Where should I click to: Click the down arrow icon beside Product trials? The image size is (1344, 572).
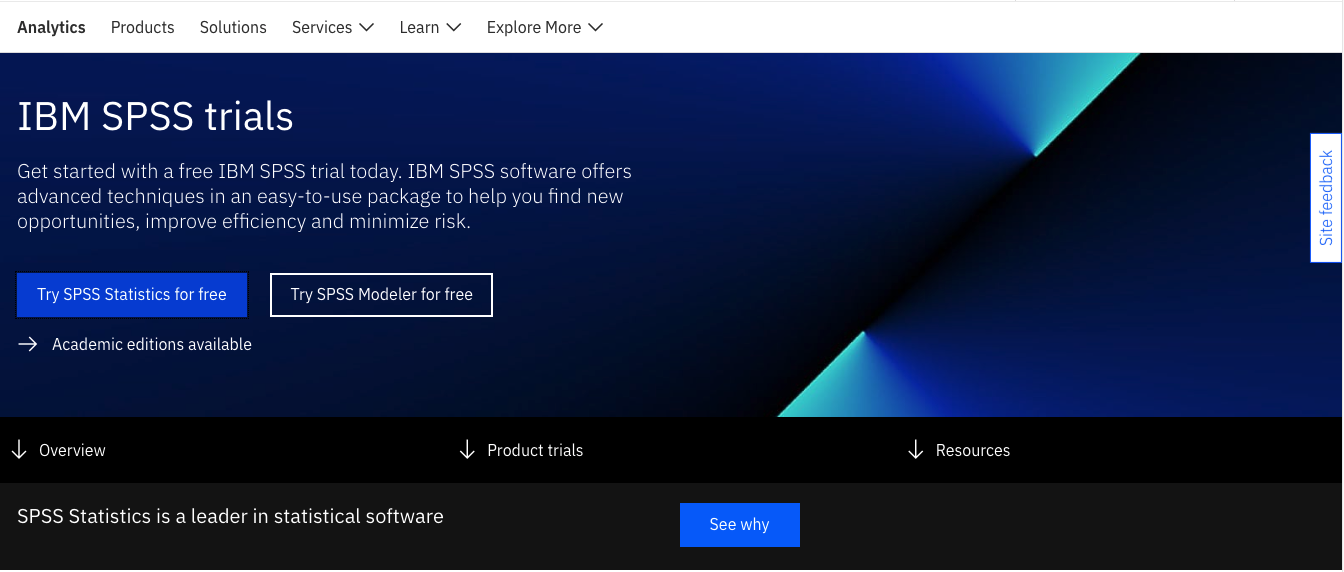(x=467, y=450)
